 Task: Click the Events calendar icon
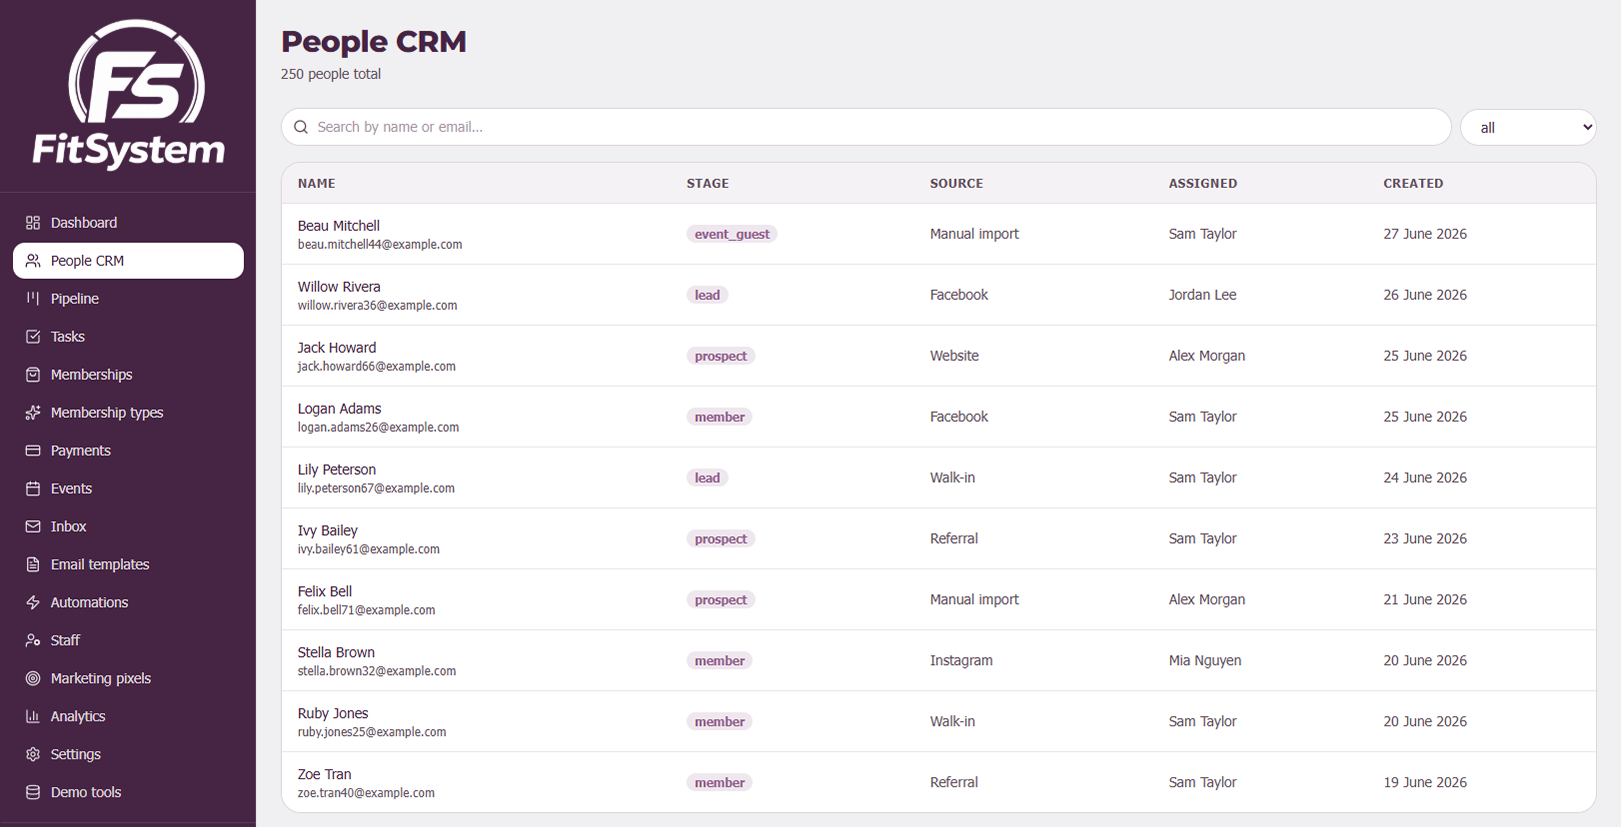(x=33, y=489)
